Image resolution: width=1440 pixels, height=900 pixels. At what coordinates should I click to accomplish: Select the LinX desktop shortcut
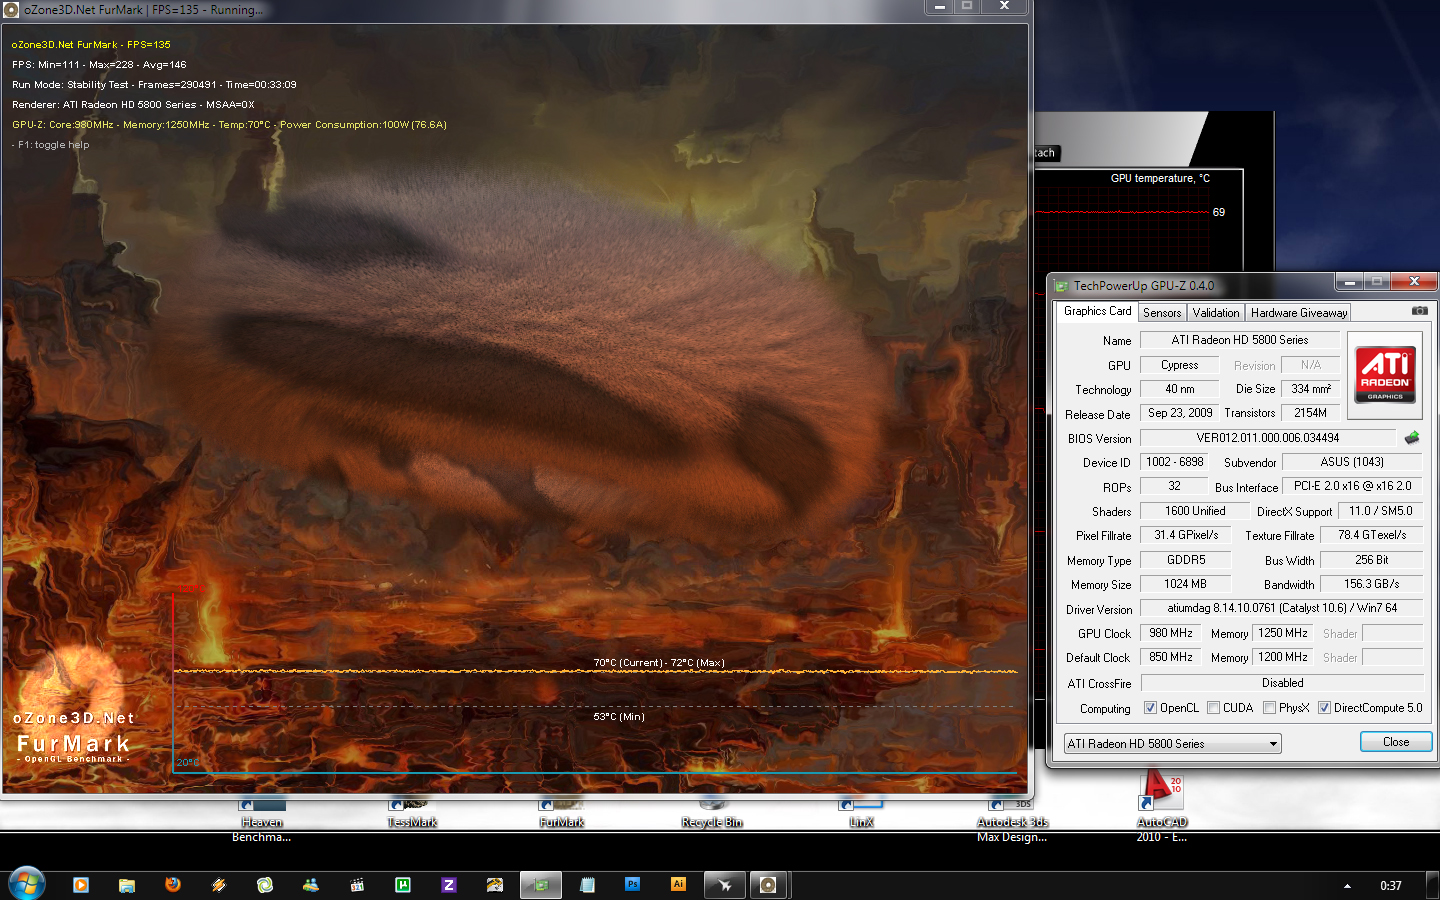coord(861,813)
